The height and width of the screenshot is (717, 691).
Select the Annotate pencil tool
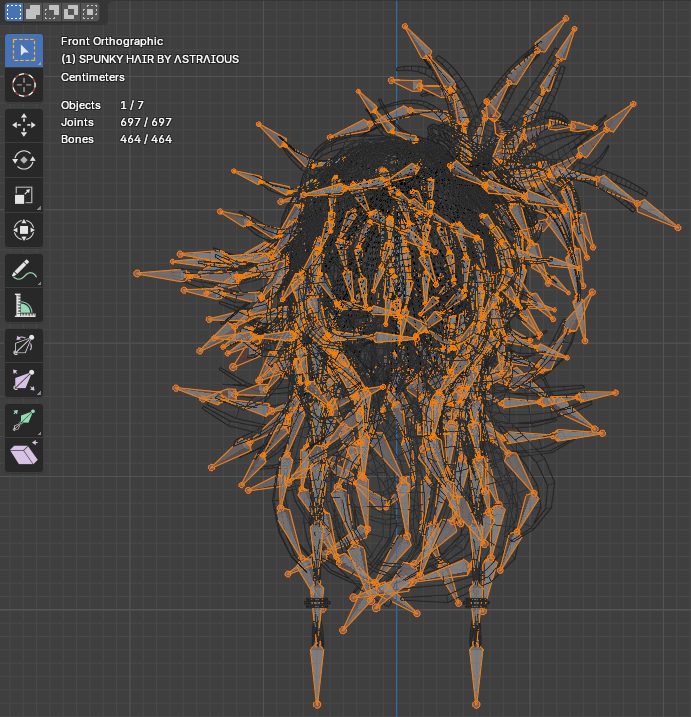click(24, 270)
